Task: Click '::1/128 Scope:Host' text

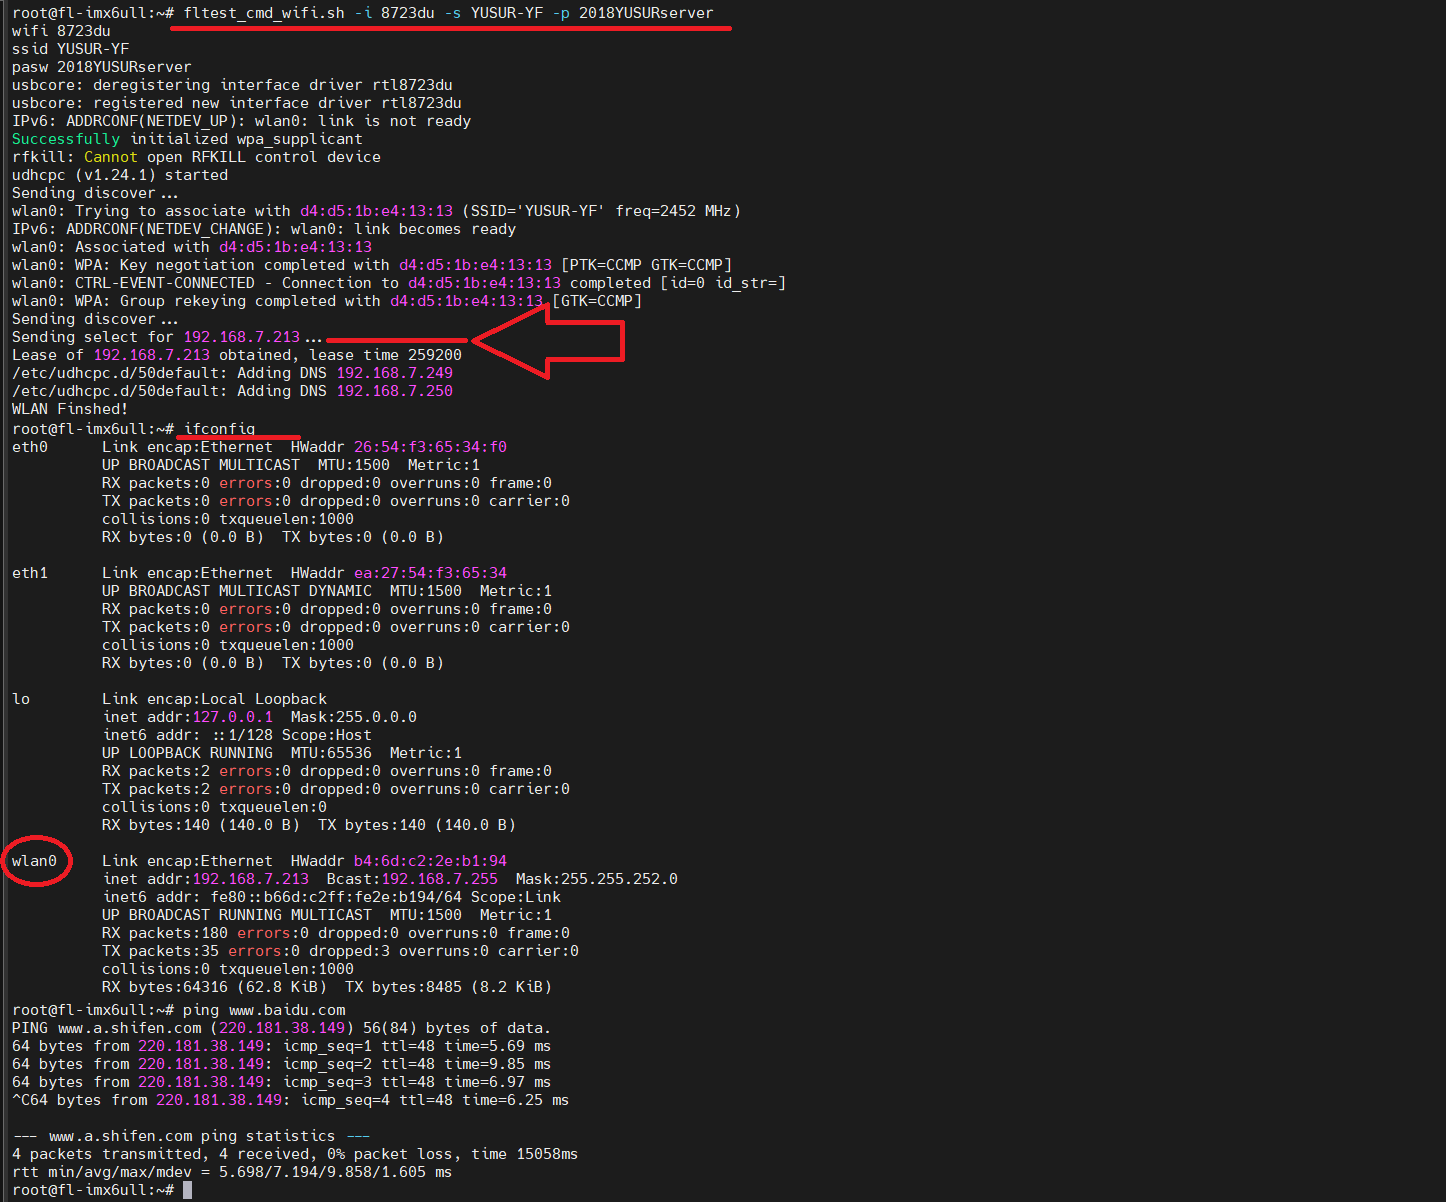Action: click(291, 735)
